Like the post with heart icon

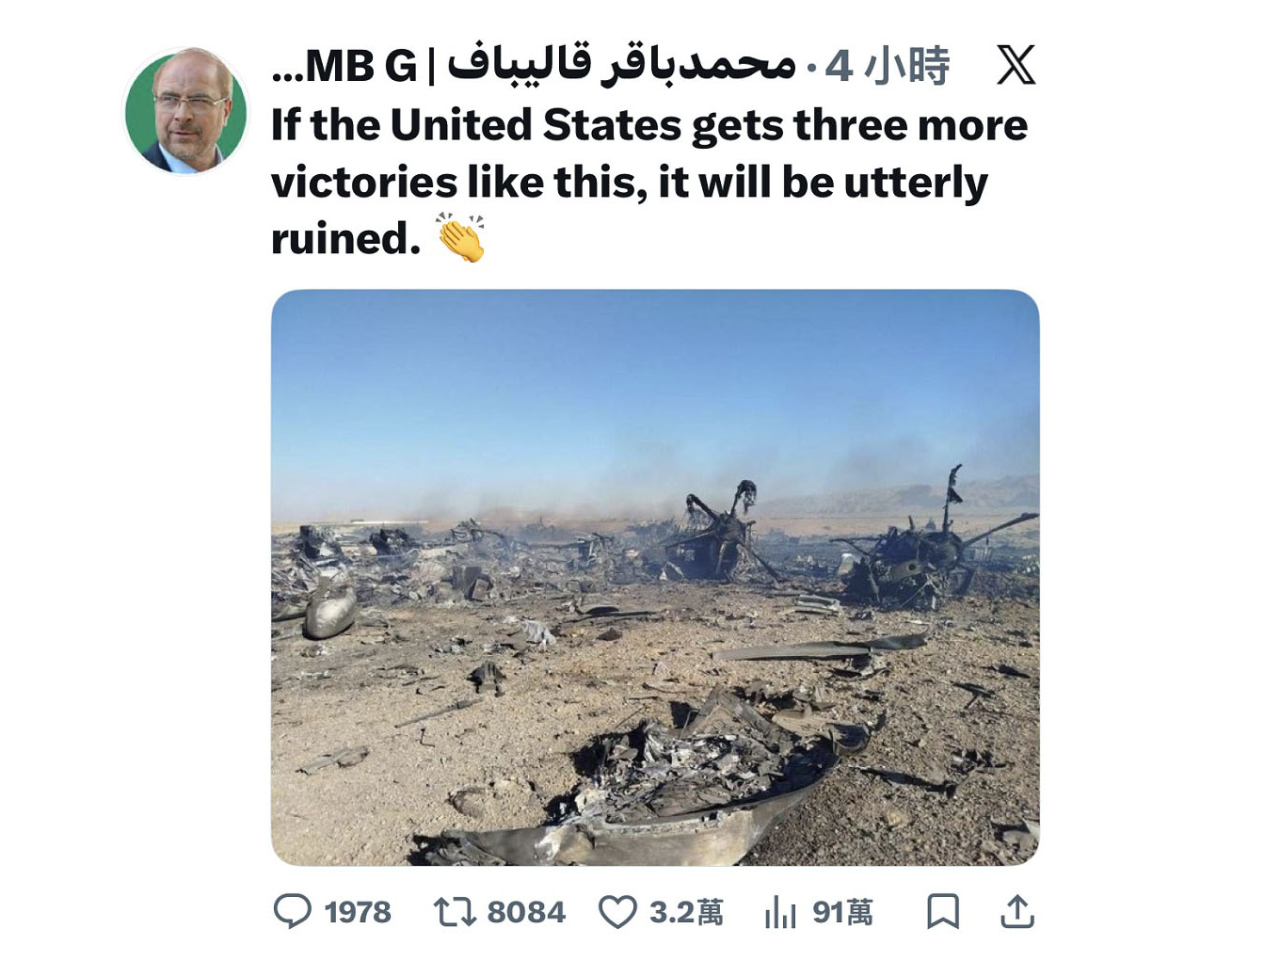click(617, 912)
